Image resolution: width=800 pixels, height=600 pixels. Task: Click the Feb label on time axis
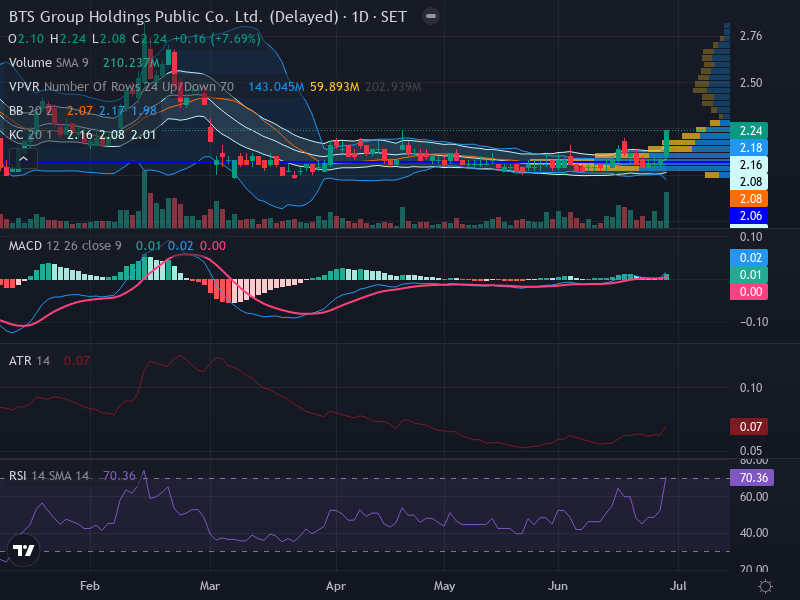tap(90, 586)
